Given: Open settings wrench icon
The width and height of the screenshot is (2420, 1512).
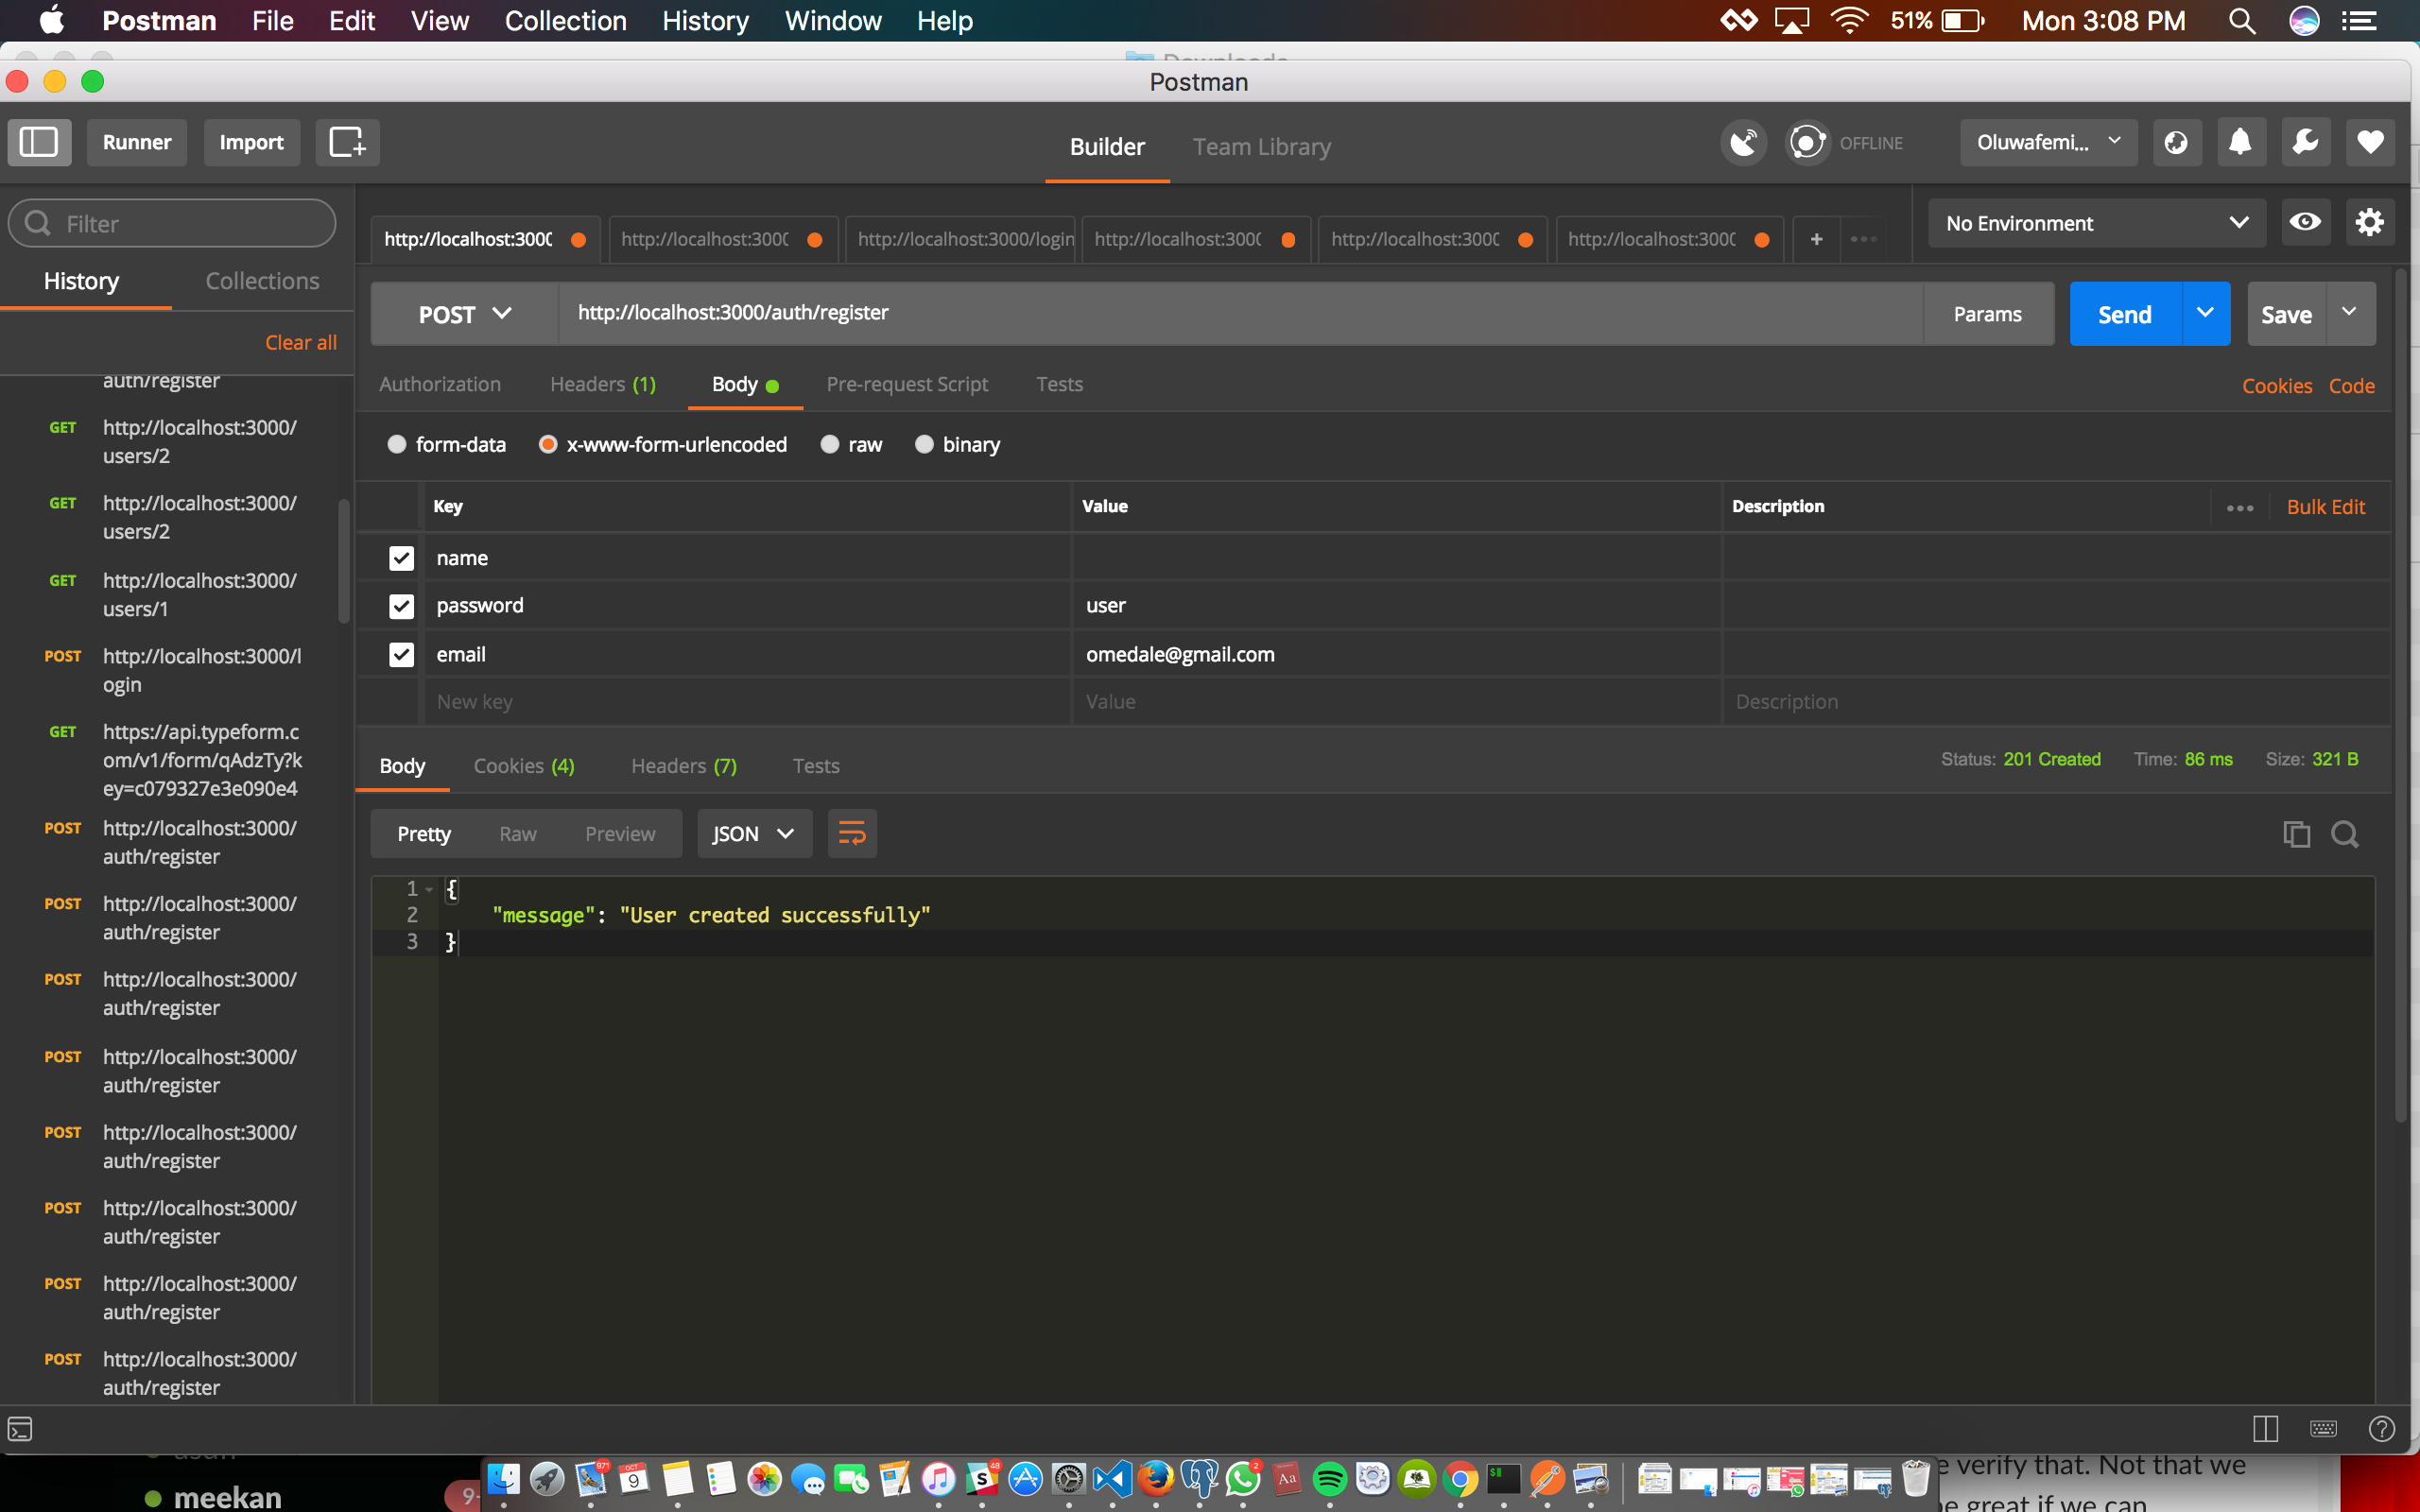Looking at the screenshot, I should (x=2305, y=142).
